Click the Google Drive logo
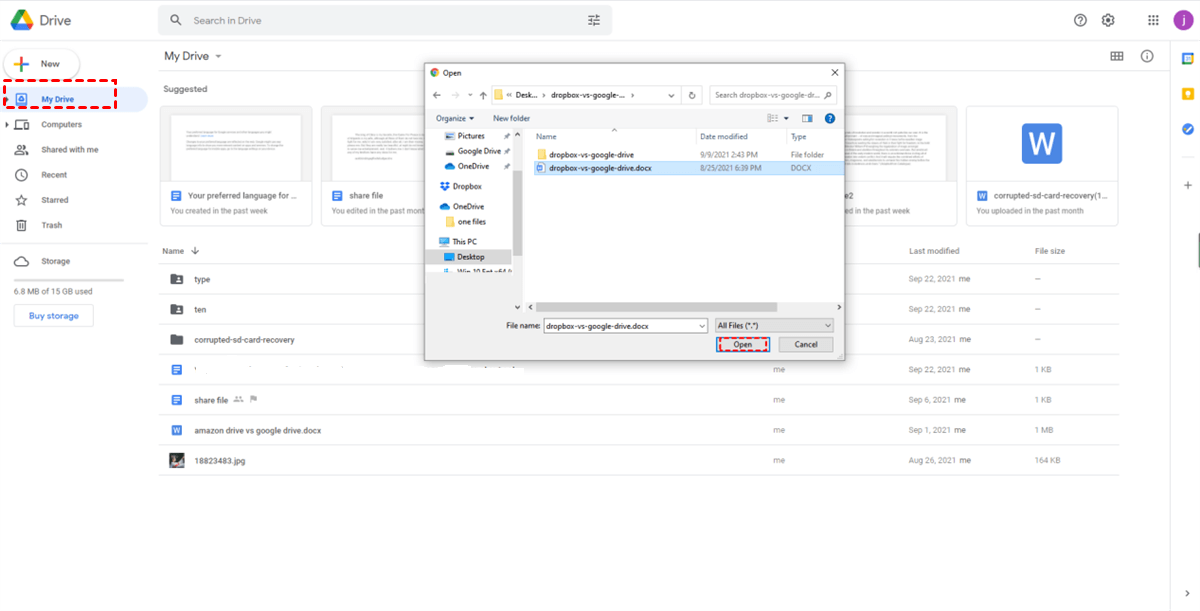The height and width of the screenshot is (611, 1200). [23, 20]
